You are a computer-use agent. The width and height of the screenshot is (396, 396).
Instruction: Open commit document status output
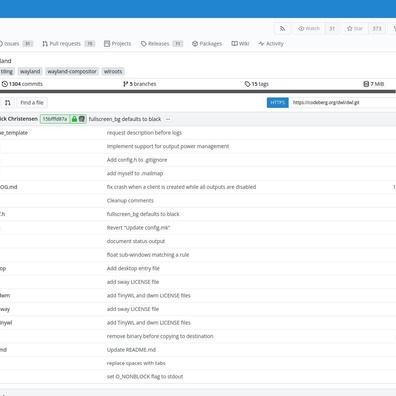(x=136, y=241)
